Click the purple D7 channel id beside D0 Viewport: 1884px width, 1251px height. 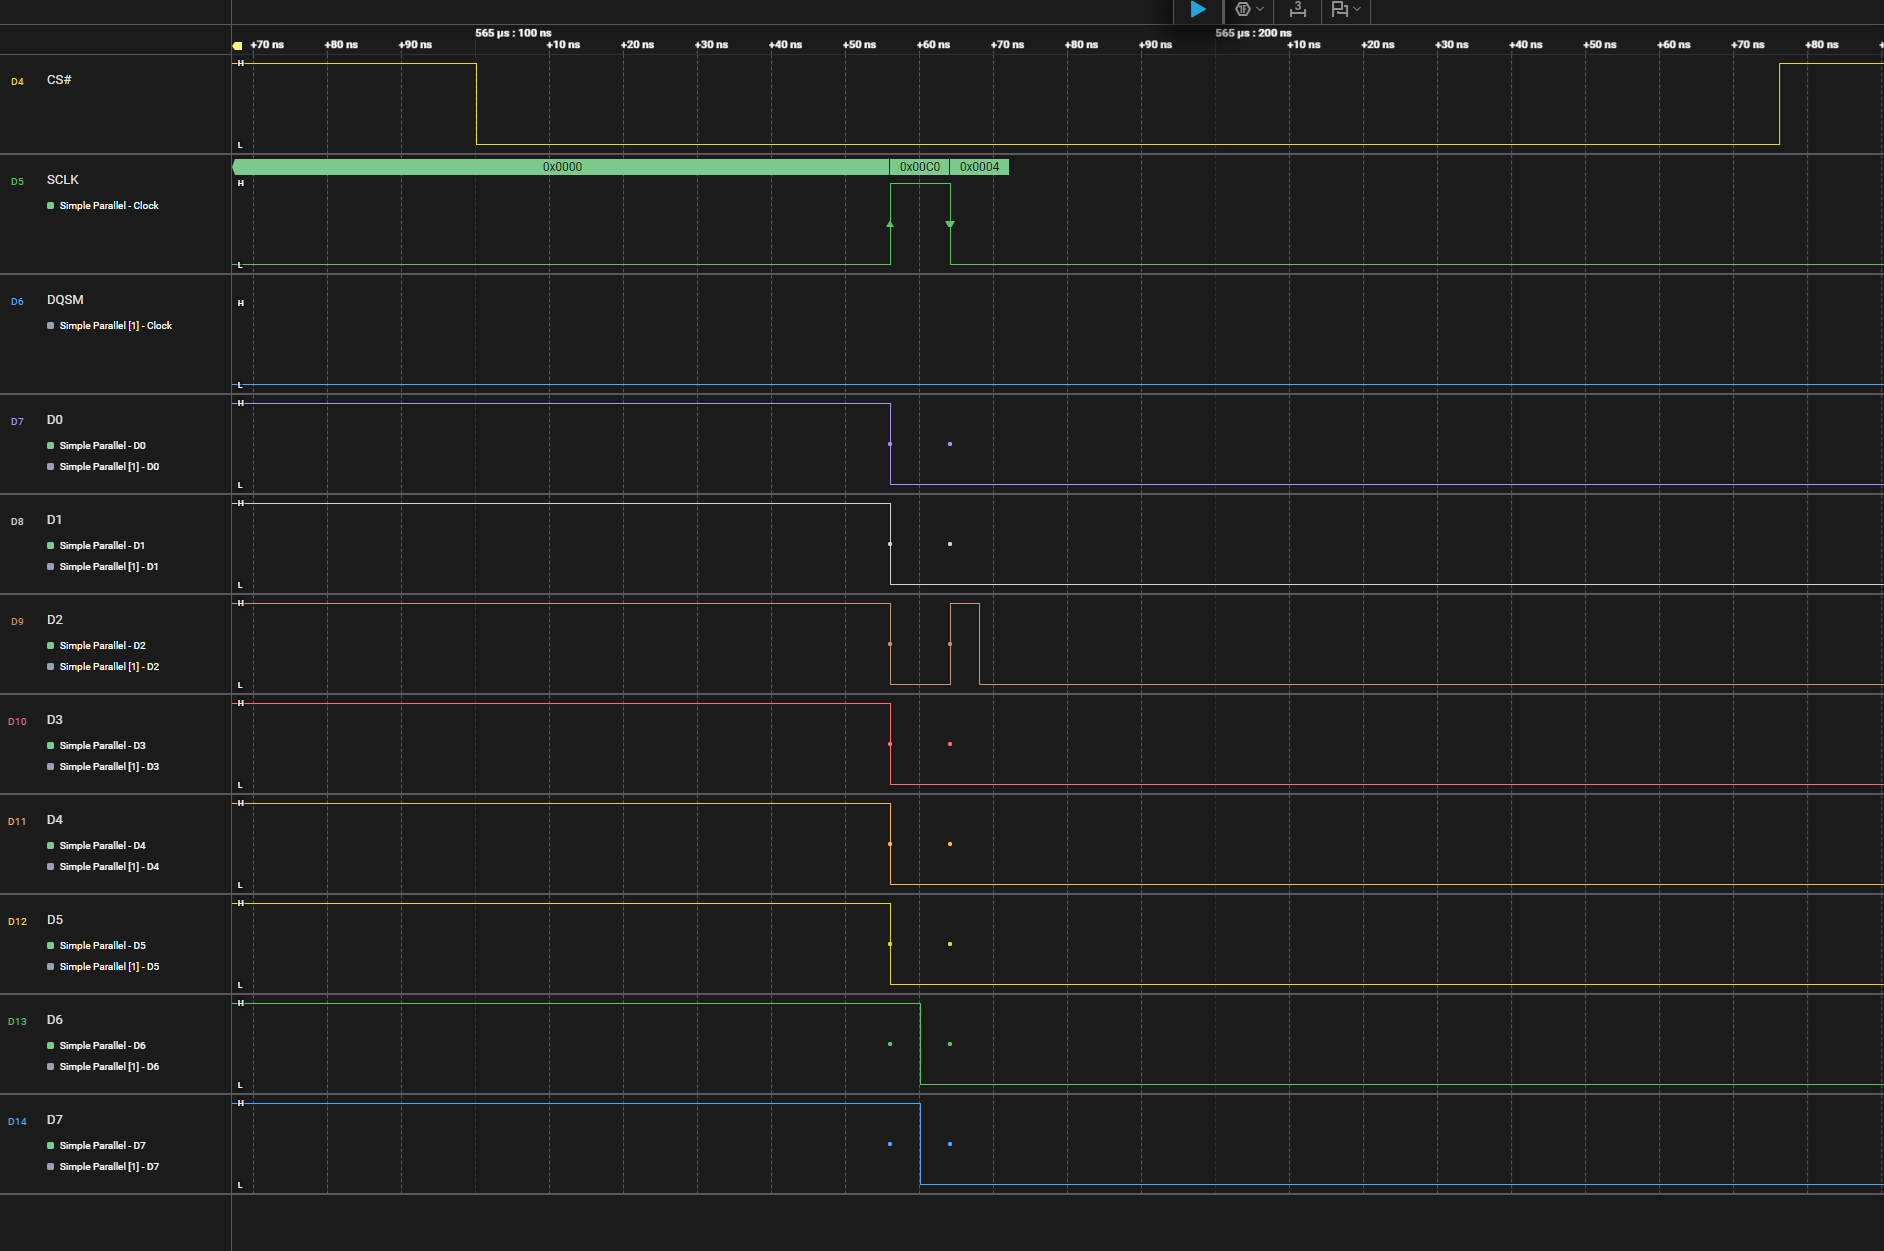tap(17, 422)
